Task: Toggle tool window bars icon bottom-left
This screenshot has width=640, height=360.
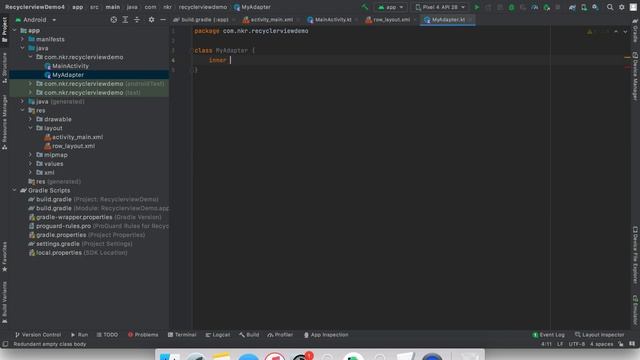Action: pos(5,344)
